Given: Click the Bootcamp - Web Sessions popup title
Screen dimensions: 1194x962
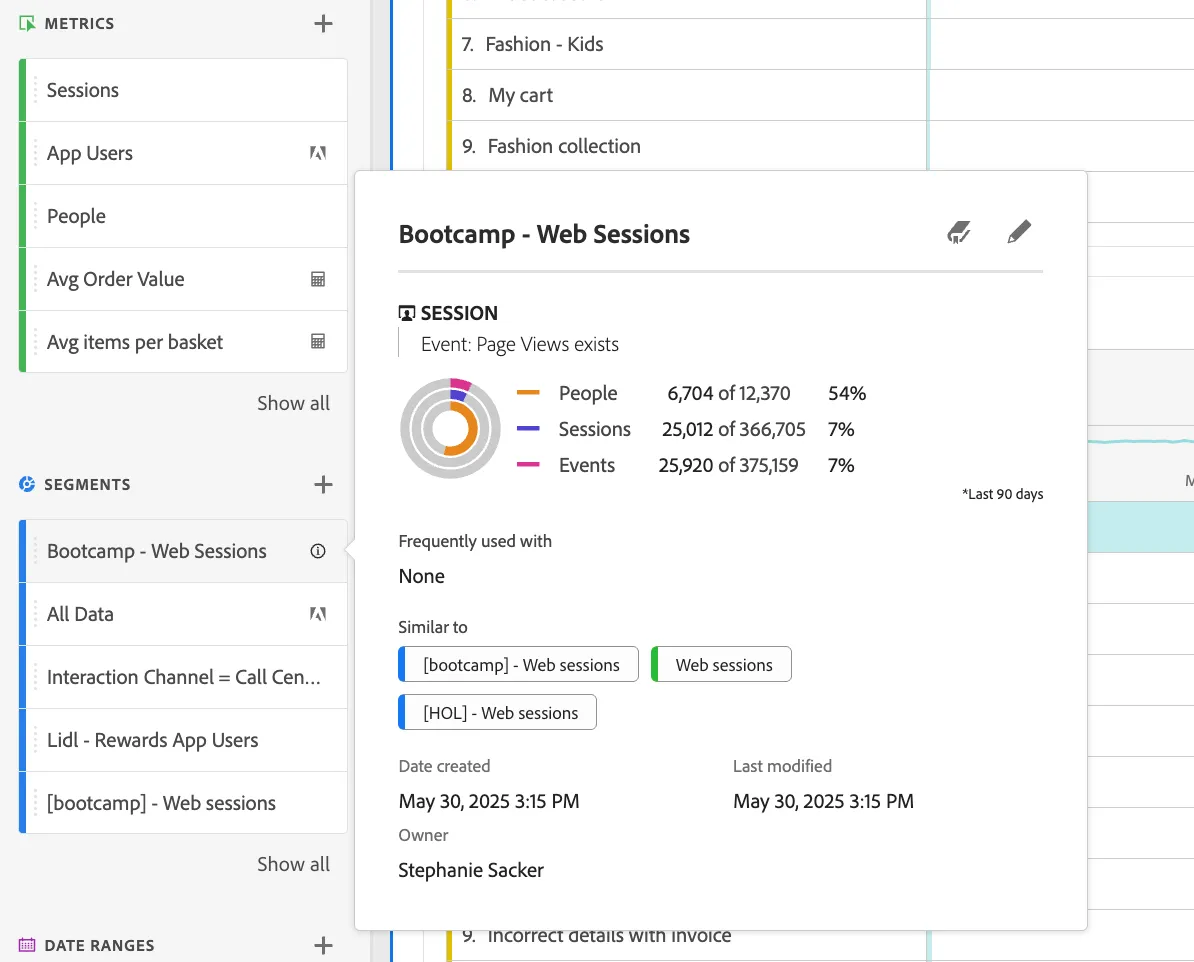Looking at the screenshot, I should coord(544,234).
